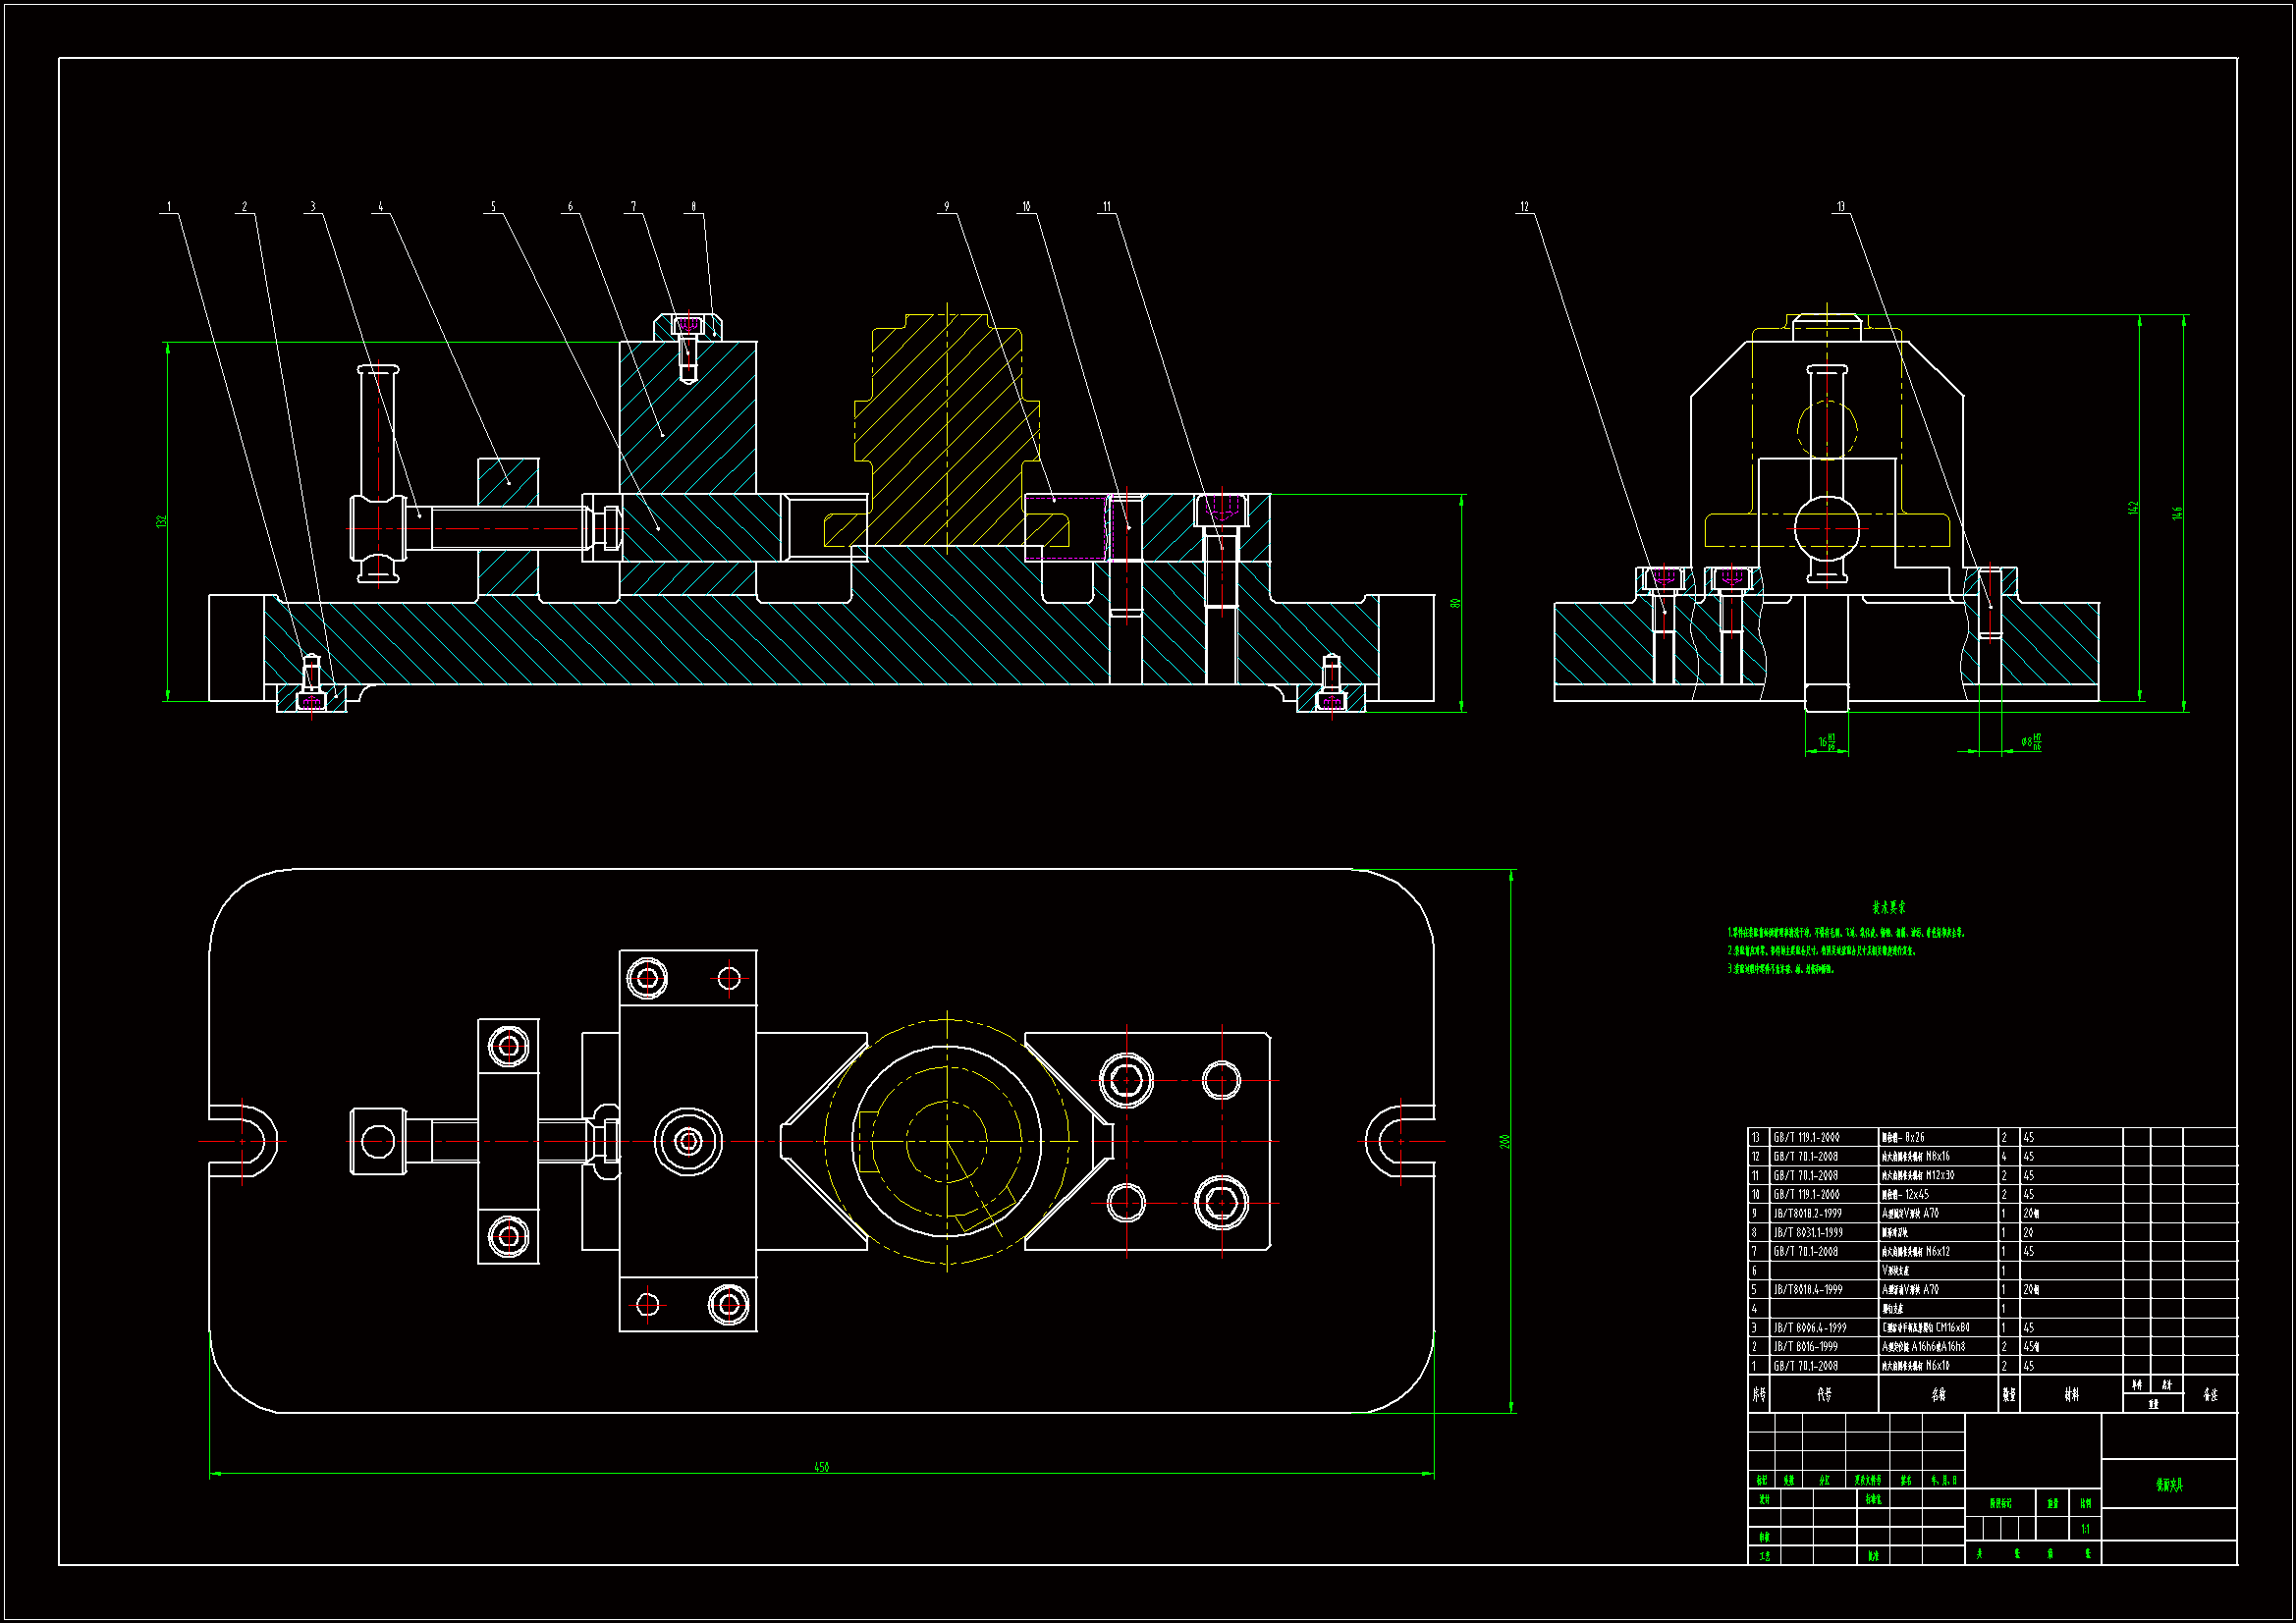Screen dimensions: 2296x1623
Task: Select the 450 length dimension text
Action: point(821,1467)
